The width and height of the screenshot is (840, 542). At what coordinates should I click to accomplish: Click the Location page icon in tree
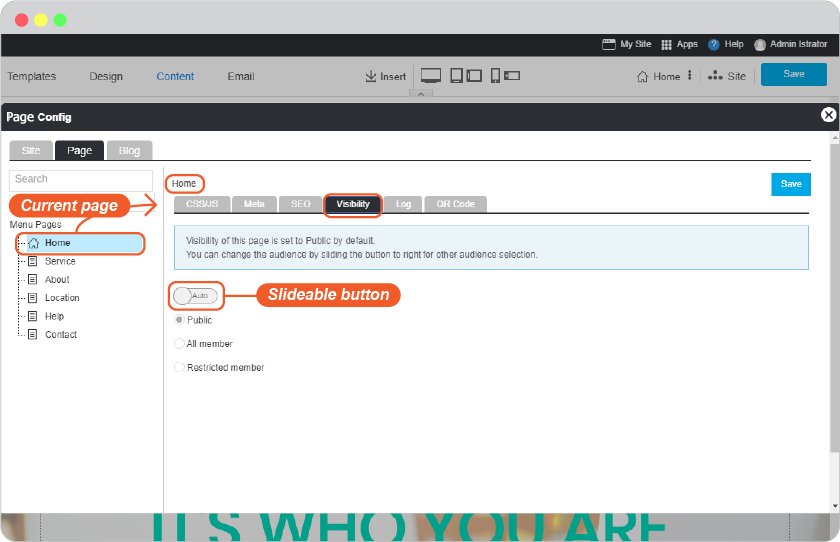33,298
